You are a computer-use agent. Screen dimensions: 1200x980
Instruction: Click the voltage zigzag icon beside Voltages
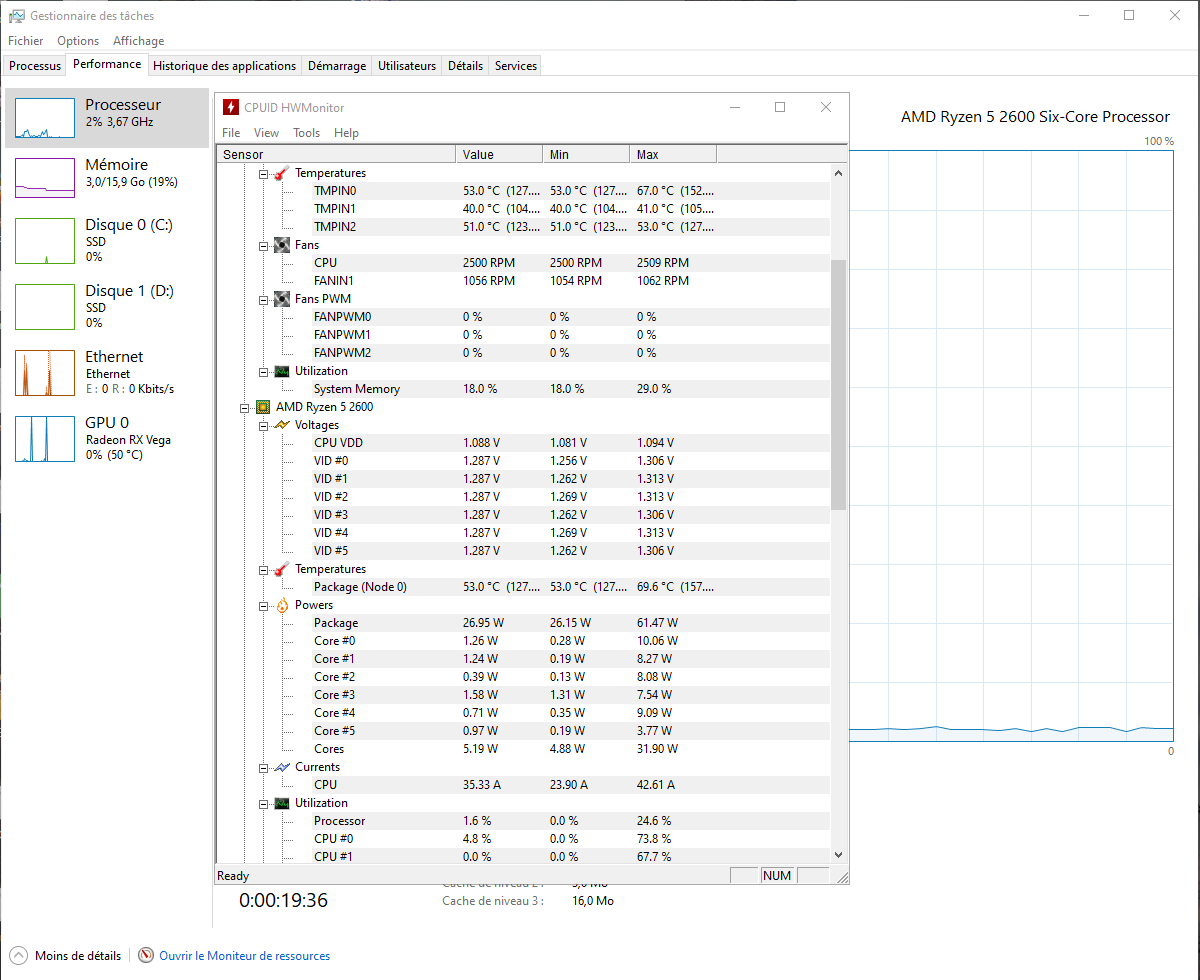tap(282, 425)
